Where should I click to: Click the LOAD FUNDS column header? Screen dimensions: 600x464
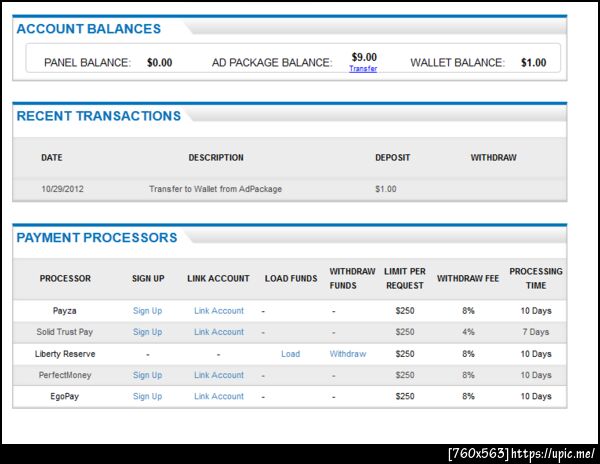[291, 278]
